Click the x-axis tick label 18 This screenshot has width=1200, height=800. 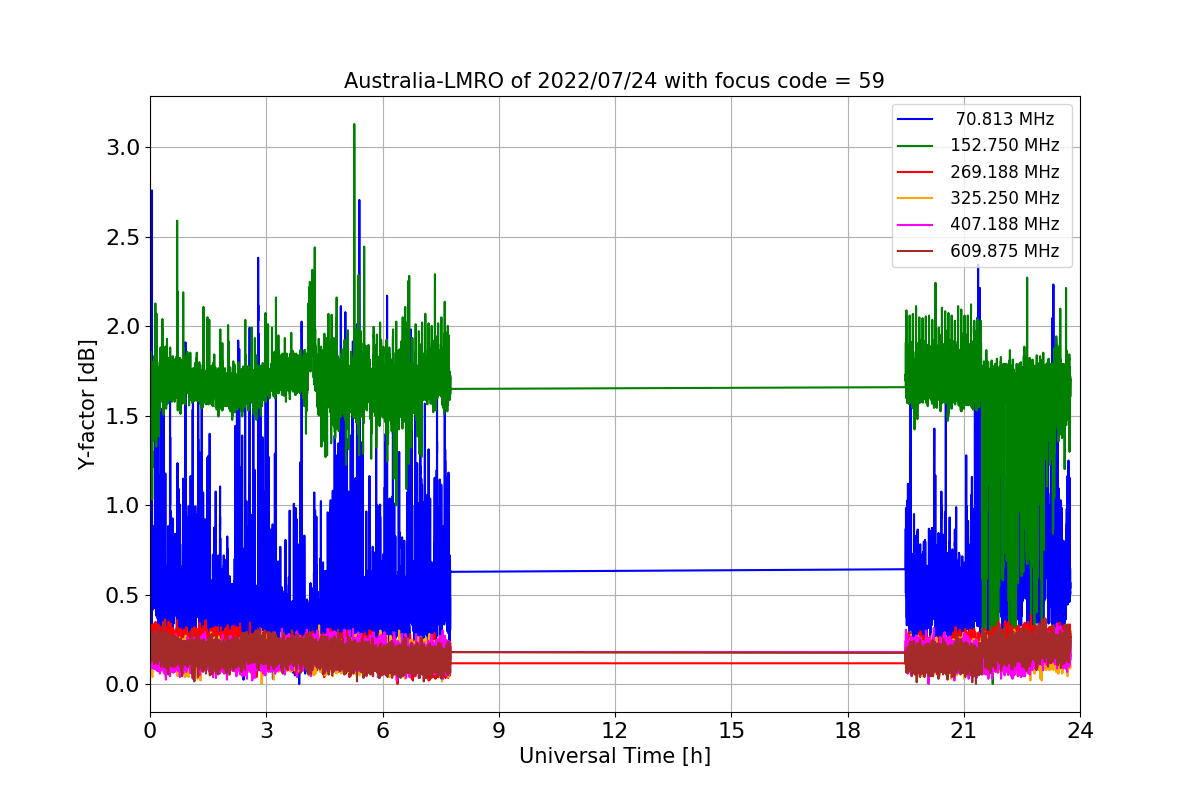click(847, 731)
